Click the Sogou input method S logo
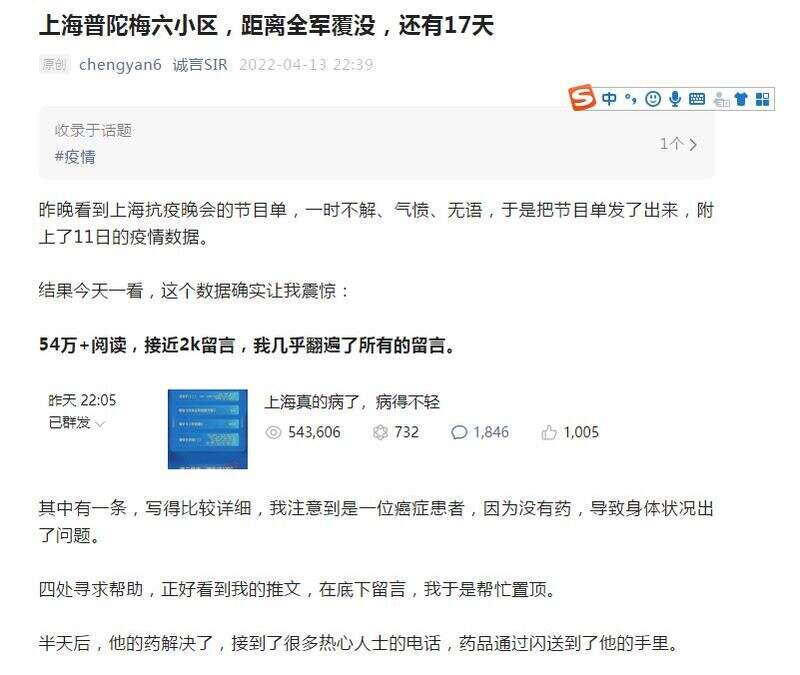This screenshot has height=675, width=800. [x=582, y=97]
